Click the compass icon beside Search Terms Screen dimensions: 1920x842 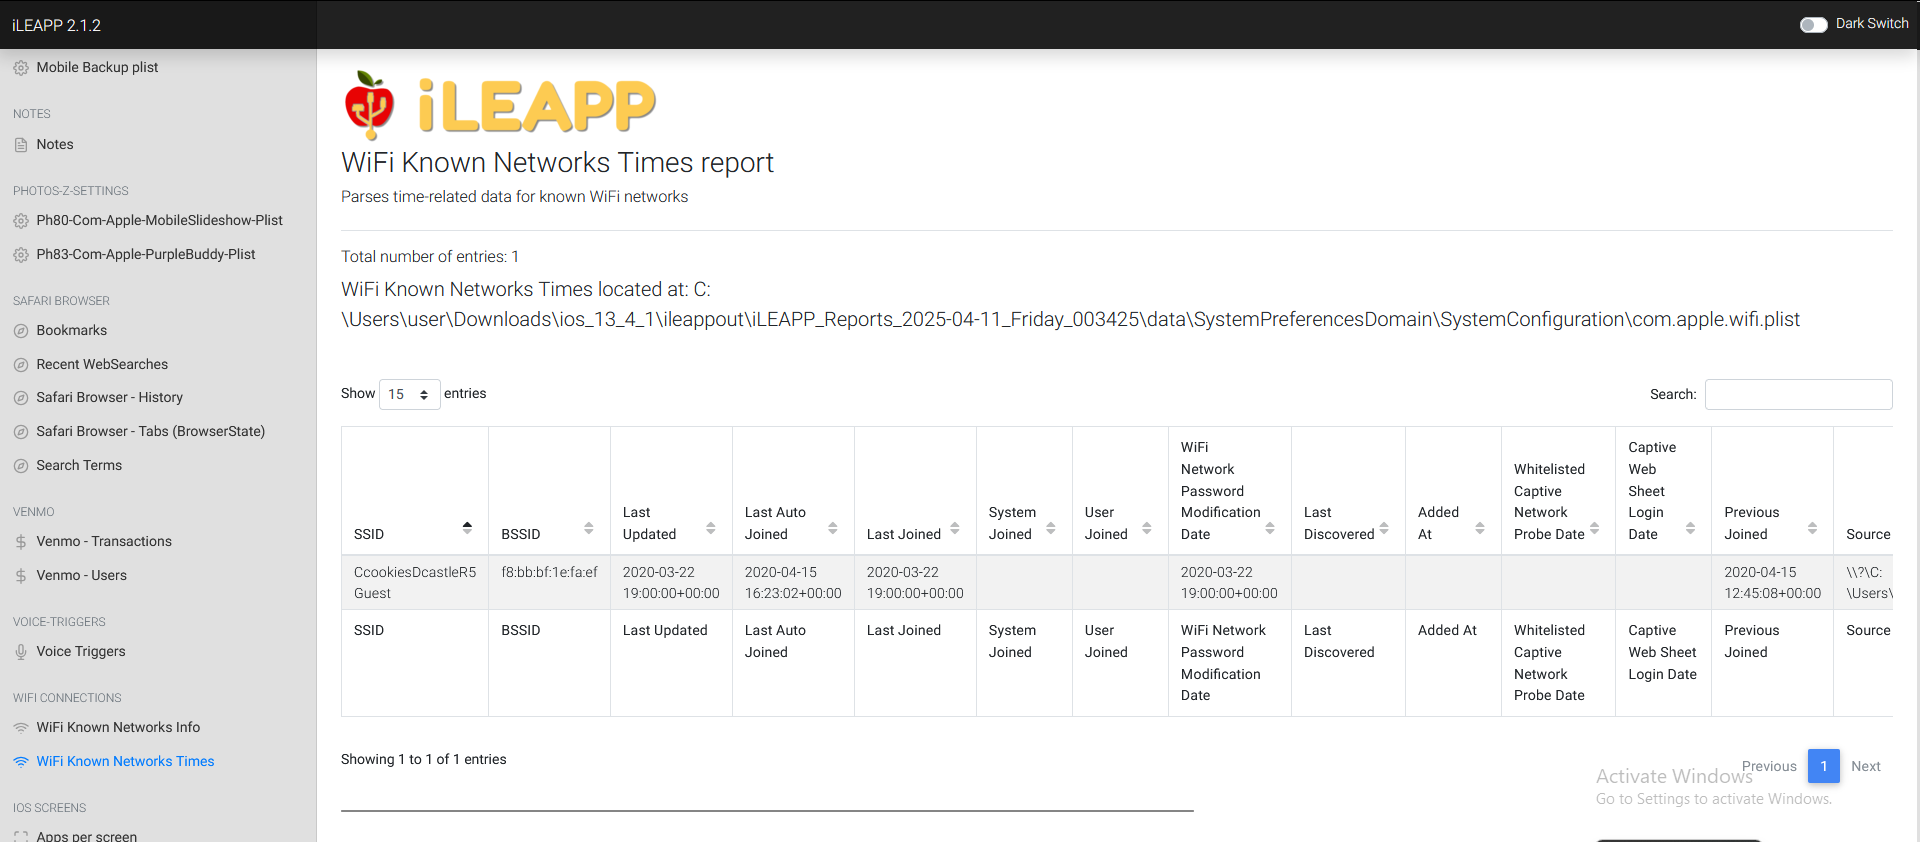point(21,466)
